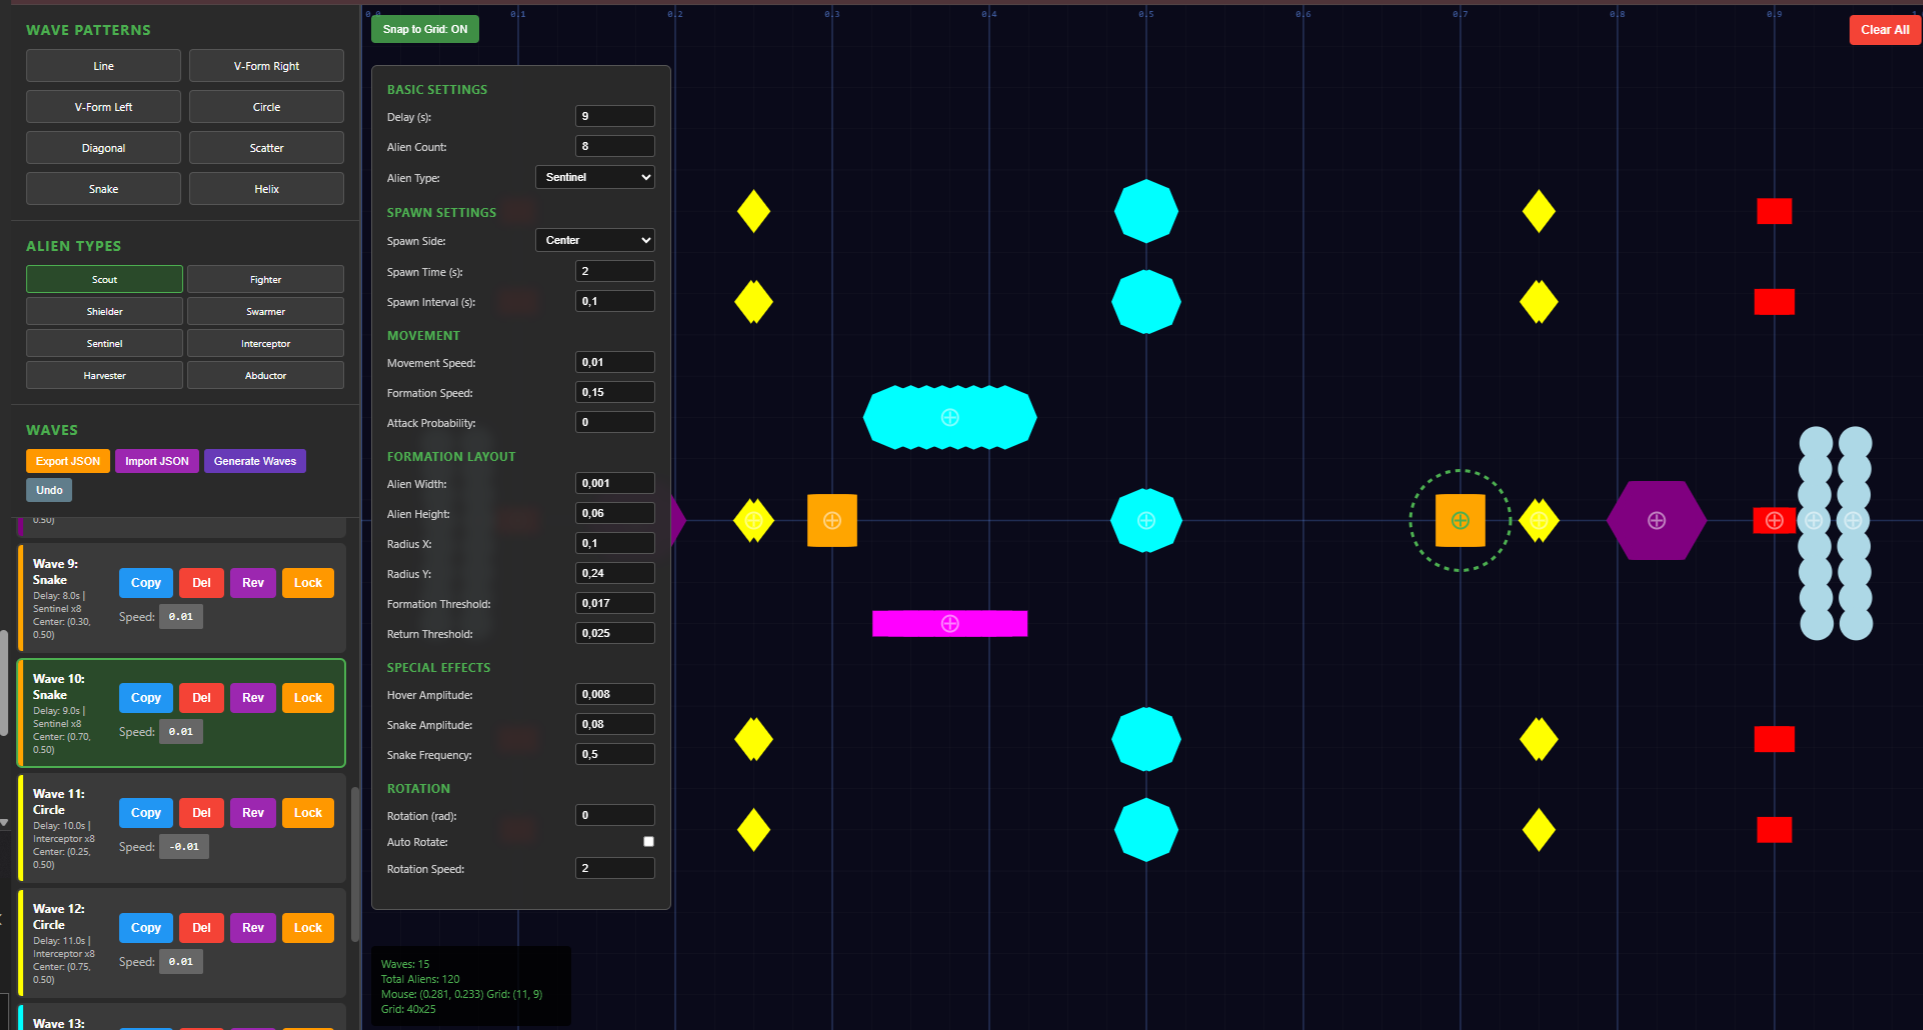
Task: Choose the Helix wave pattern
Action: pyautogui.click(x=266, y=189)
